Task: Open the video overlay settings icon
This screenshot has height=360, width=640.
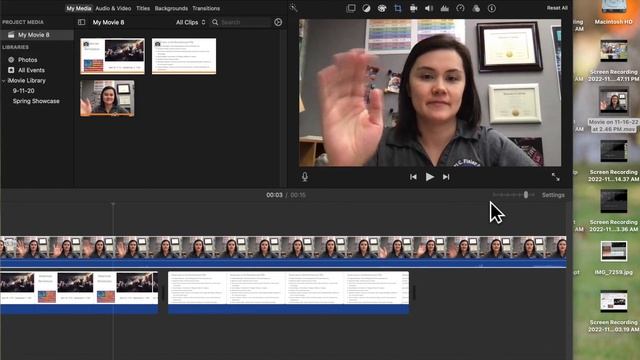Action: pyautogui.click(x=351, y=8)
